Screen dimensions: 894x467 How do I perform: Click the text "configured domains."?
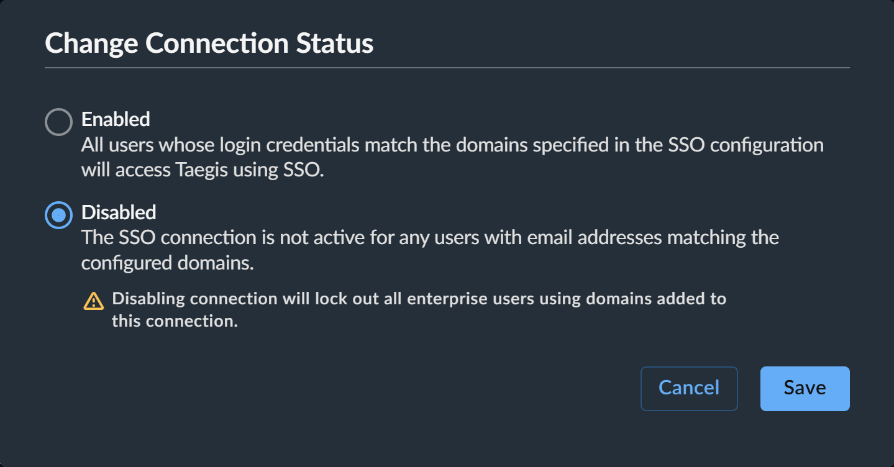[168, 263]
